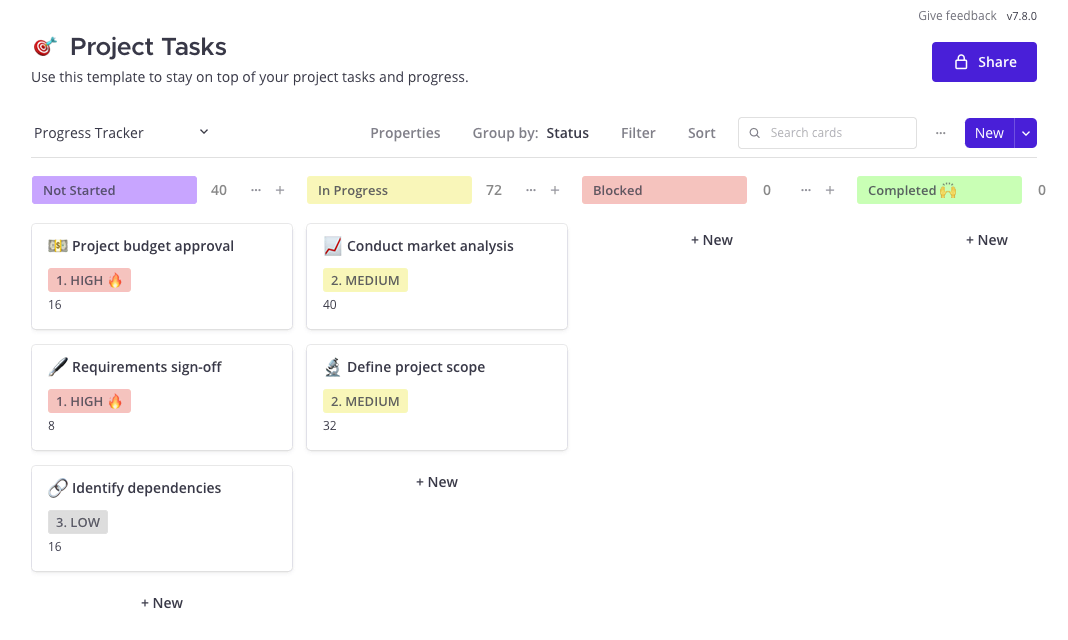Viewport: 1068px width, 640px height.
Task: Click estimate 16 on Identify dependencies
Action: [x=54, y=547]
